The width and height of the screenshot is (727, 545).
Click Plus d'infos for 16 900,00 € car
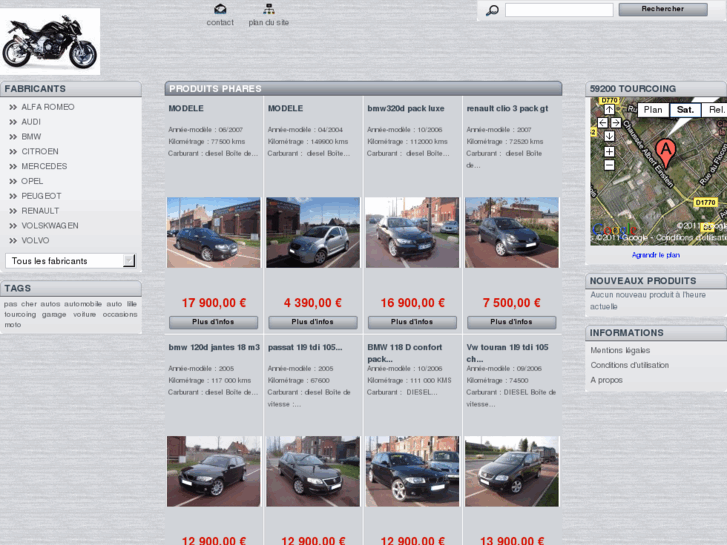pyautogui.click(x=412, y=322)
